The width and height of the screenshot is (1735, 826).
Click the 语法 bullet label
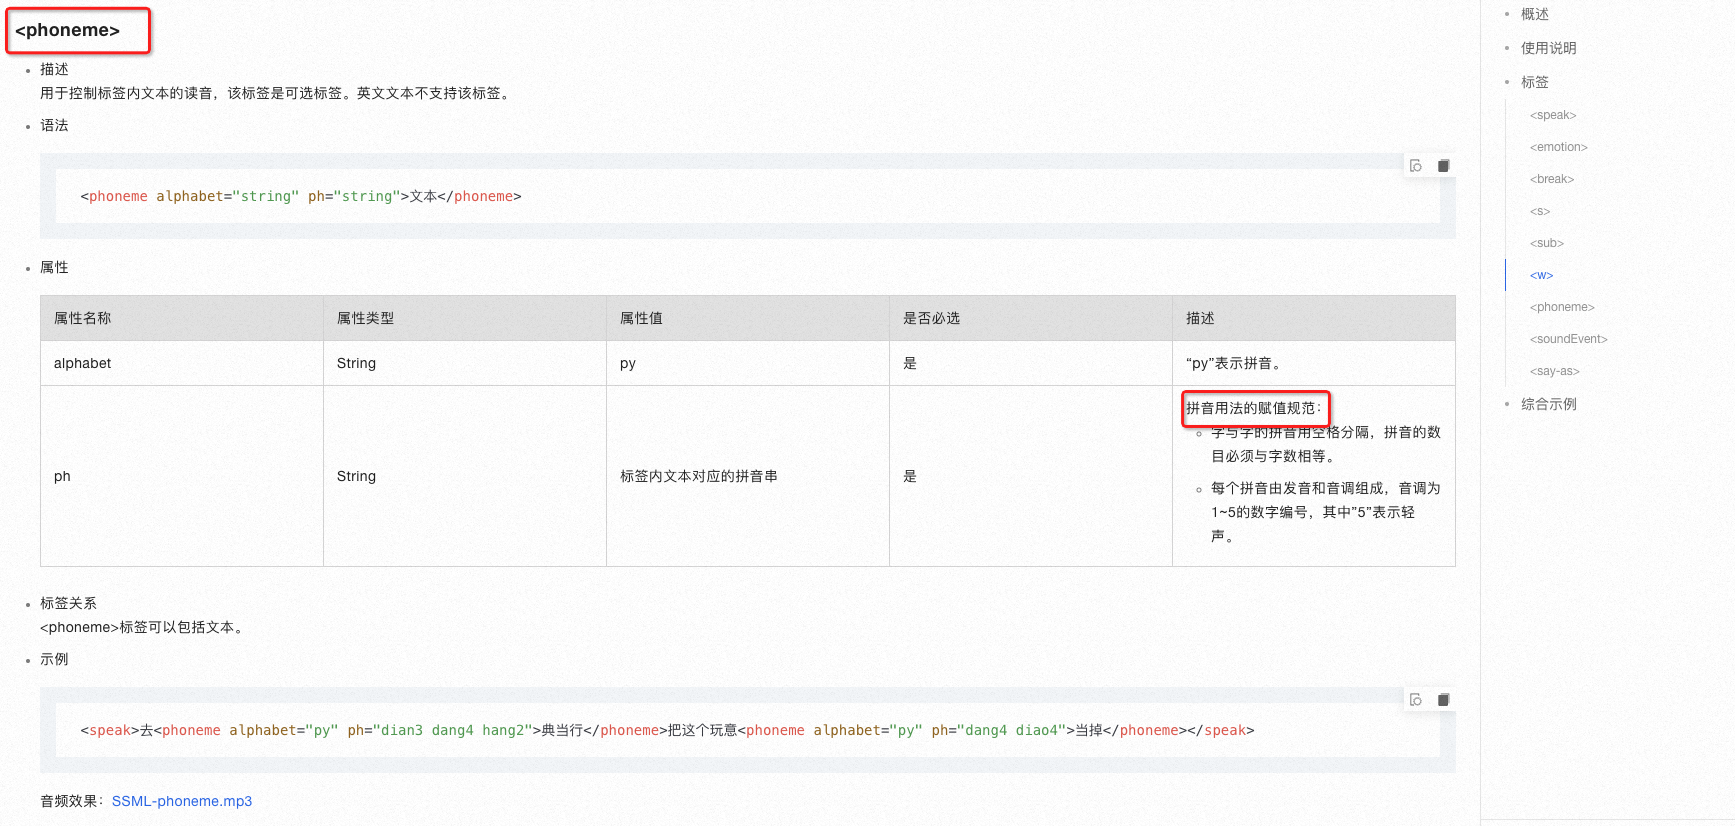pos(54,125)
